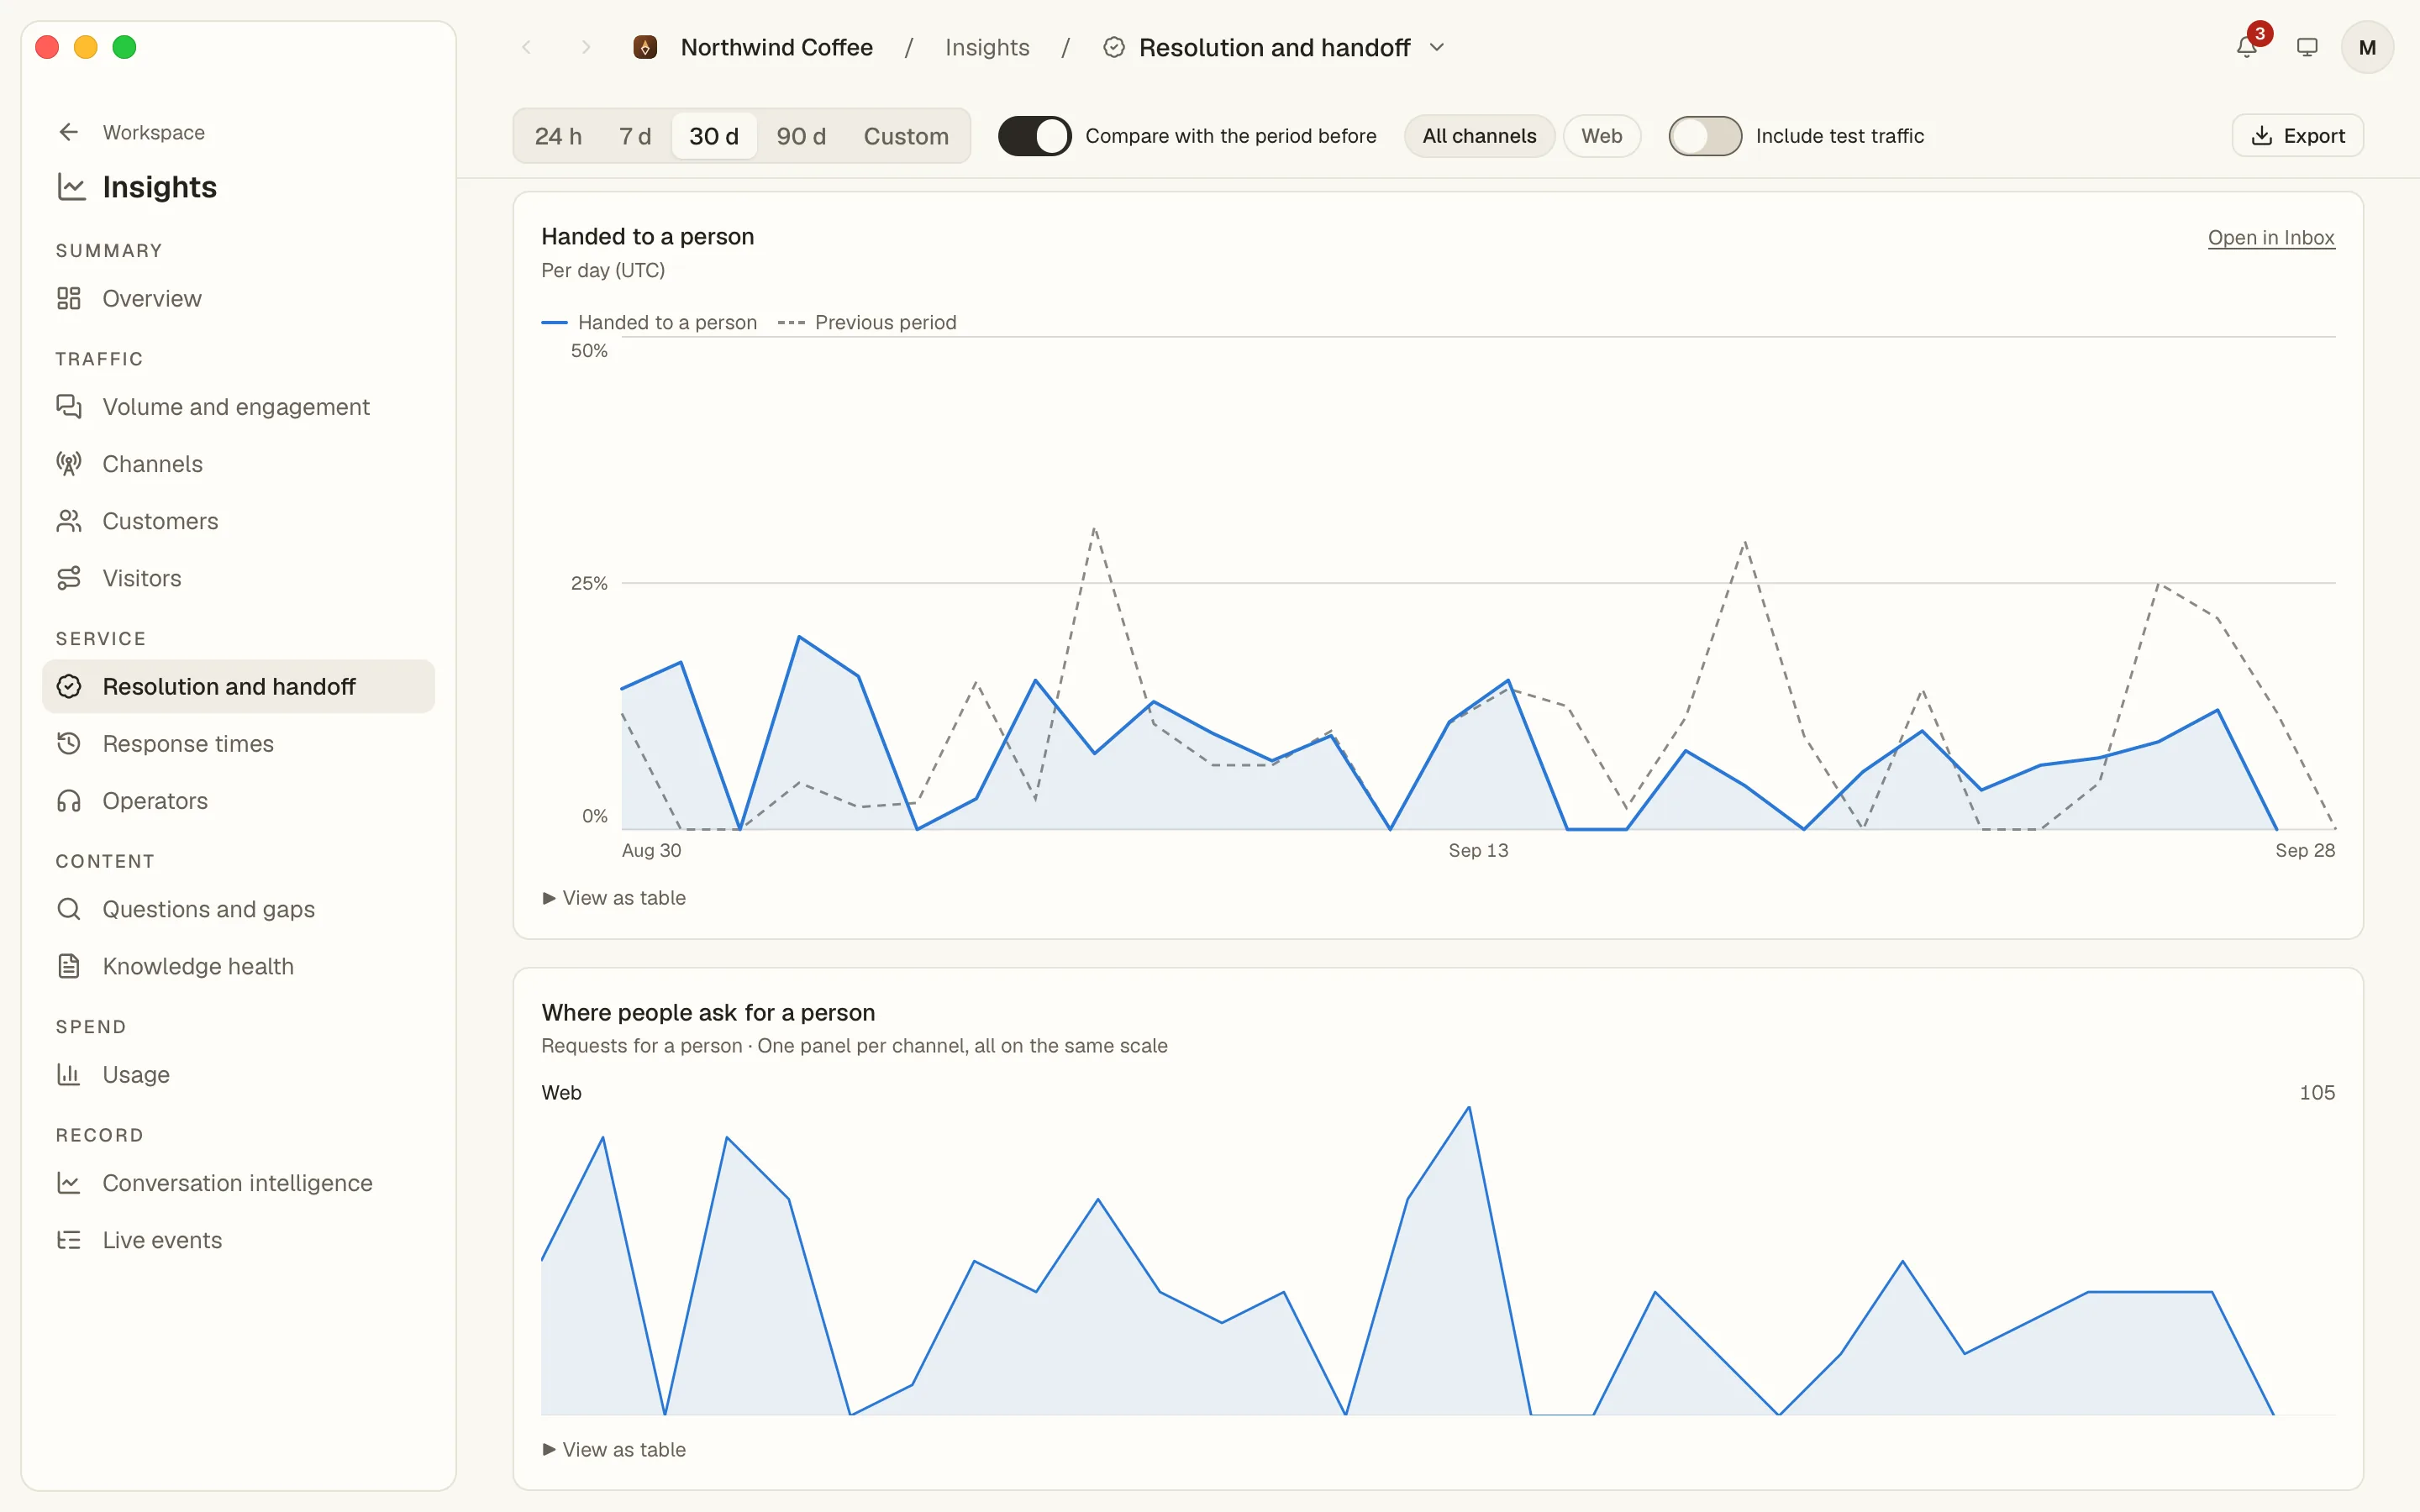Select the 7 d time range

coord(634,136)
